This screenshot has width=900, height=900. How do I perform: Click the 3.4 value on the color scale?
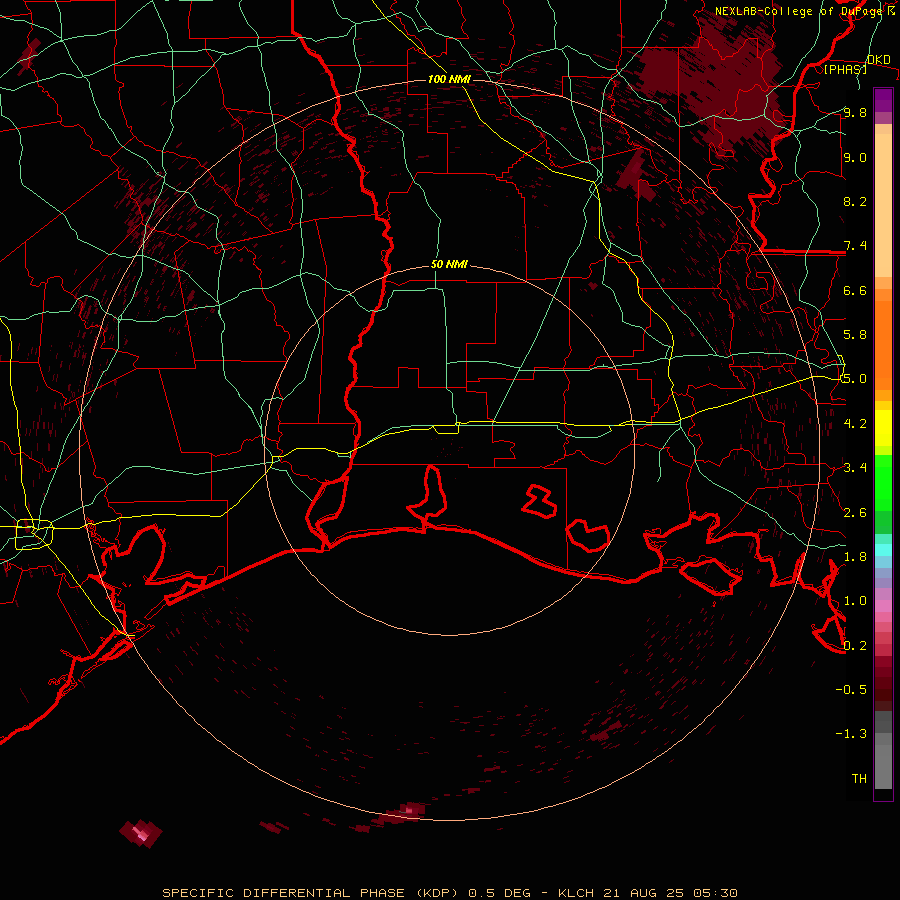tap(855, 468)
